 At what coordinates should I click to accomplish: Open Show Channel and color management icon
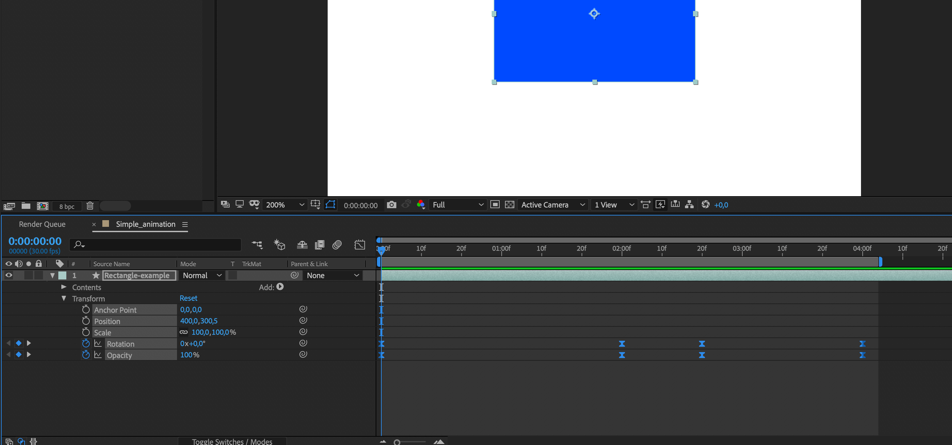[421, 205]
